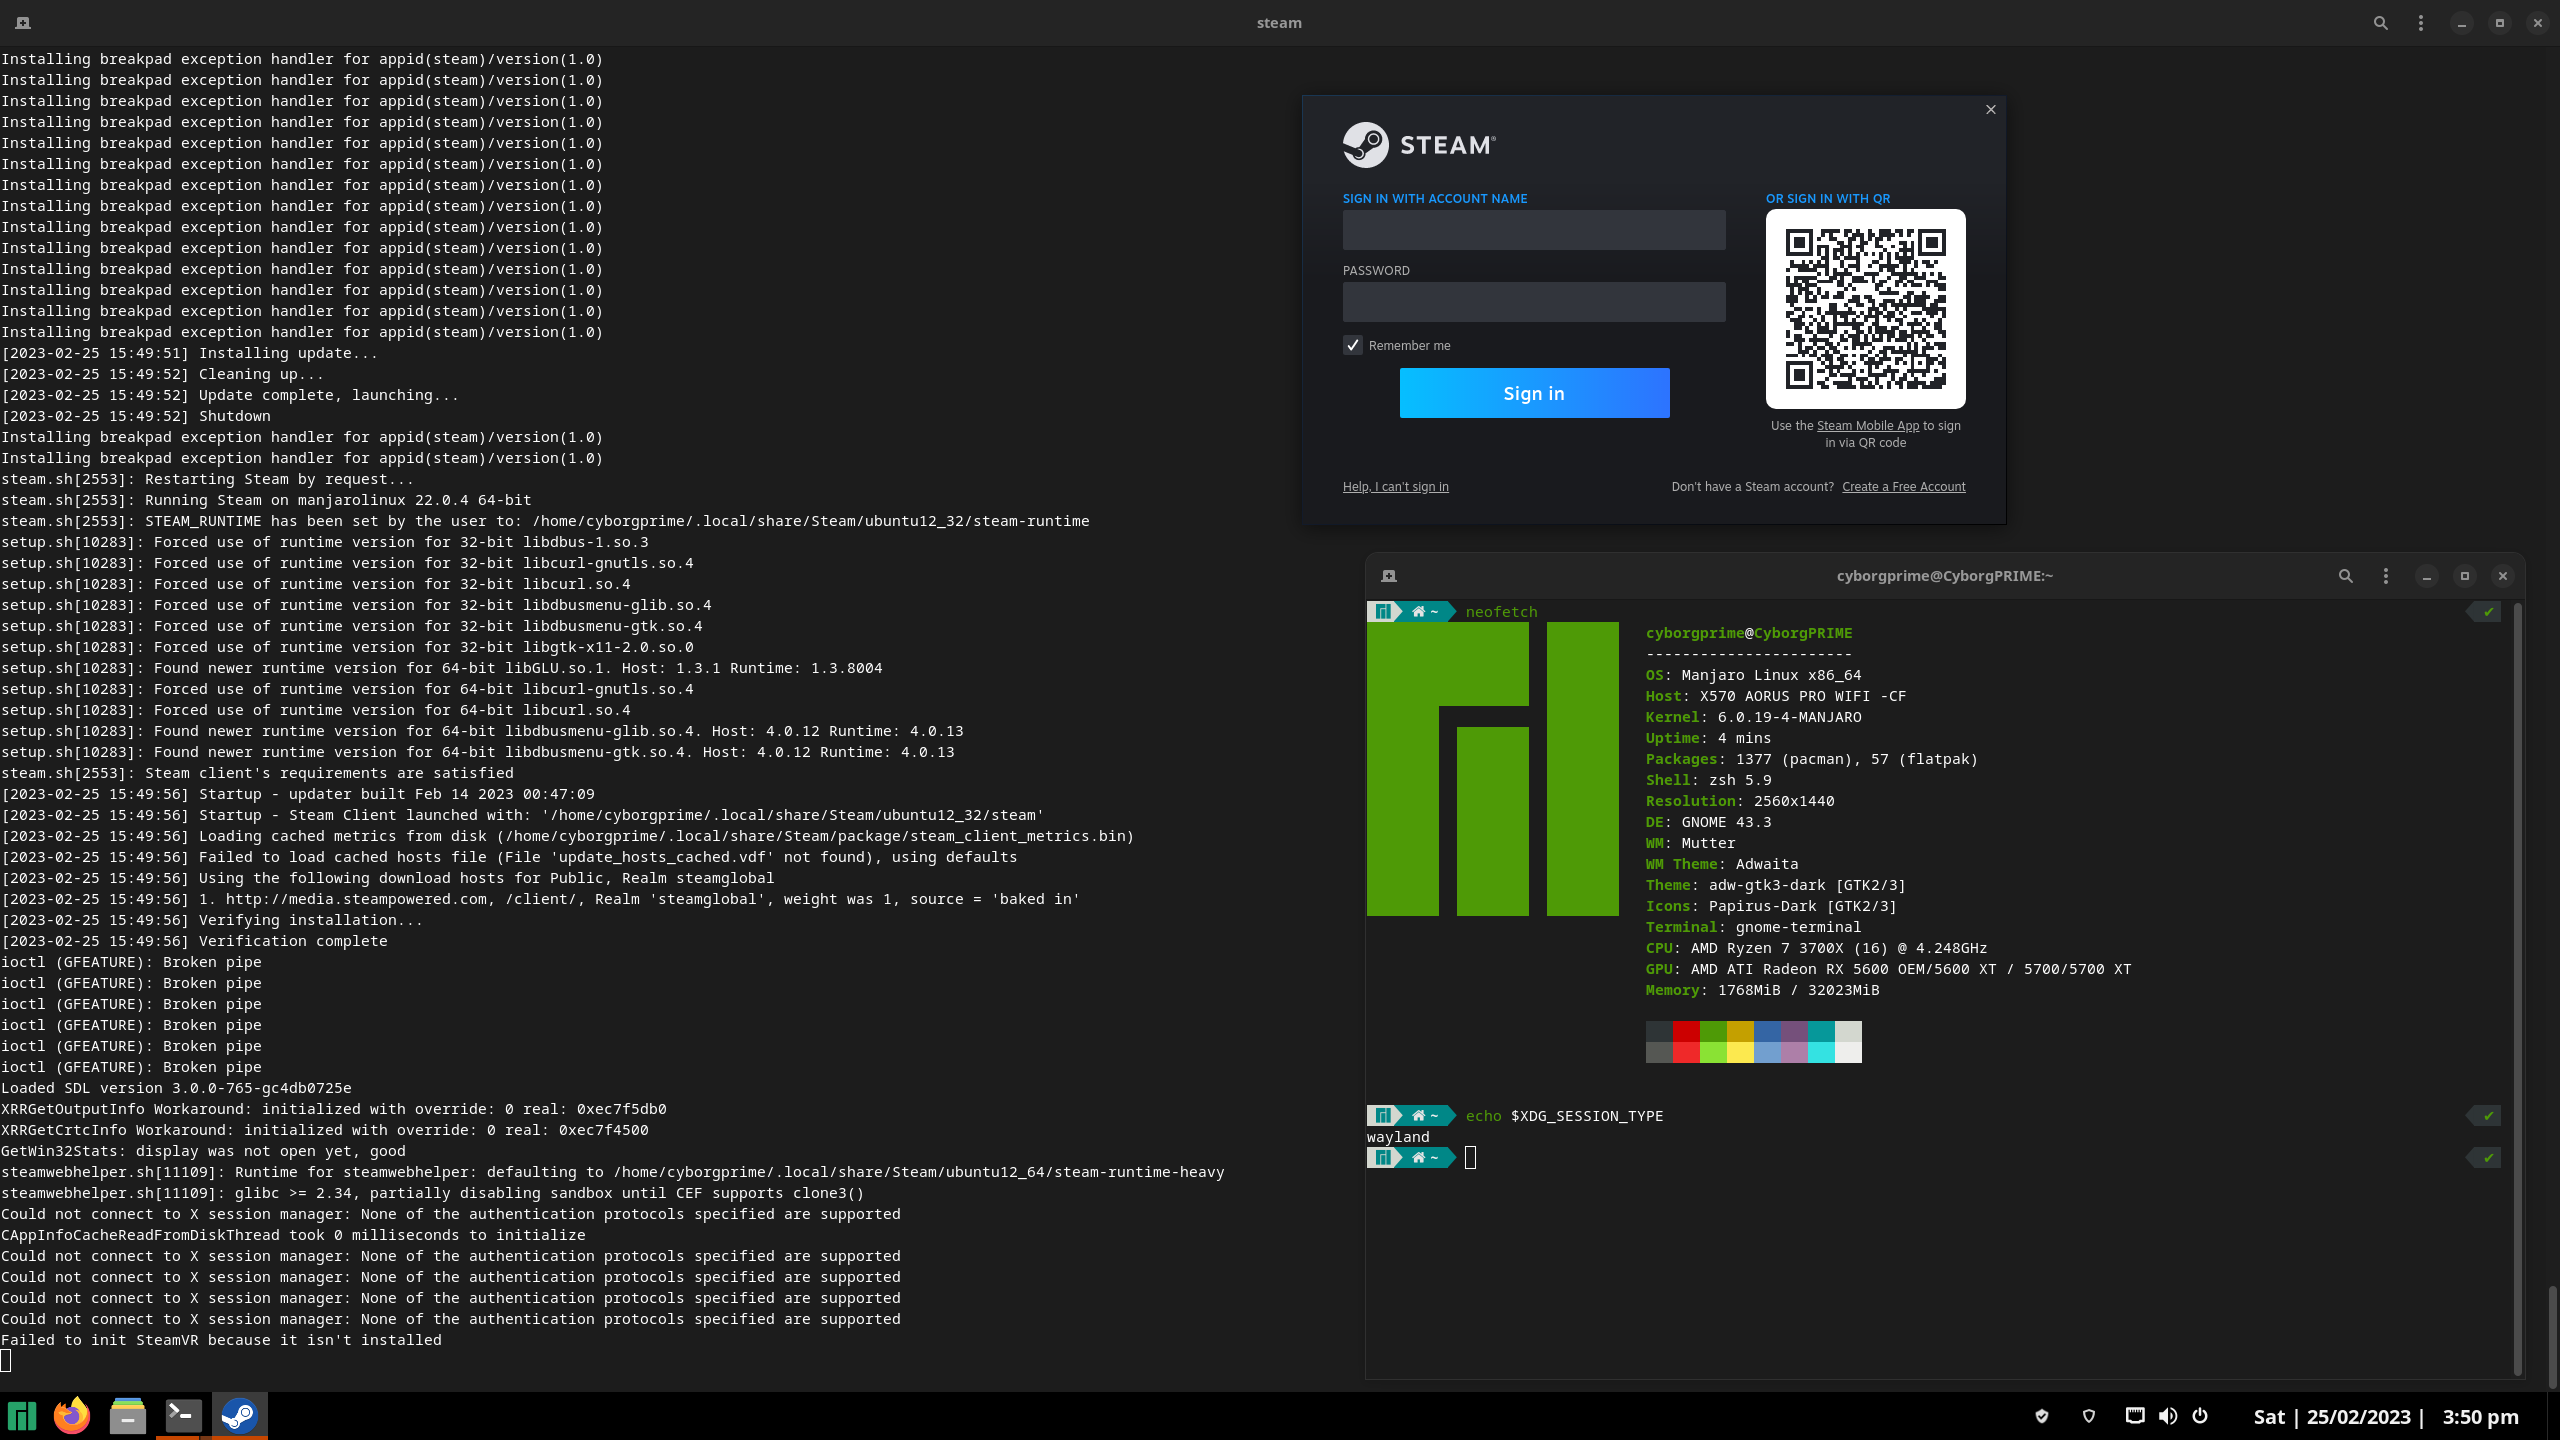The height and width of the screenshot is (1440, 2560).
Task: Open the file manager from taskbar
Action: [x=127, y=1416]
